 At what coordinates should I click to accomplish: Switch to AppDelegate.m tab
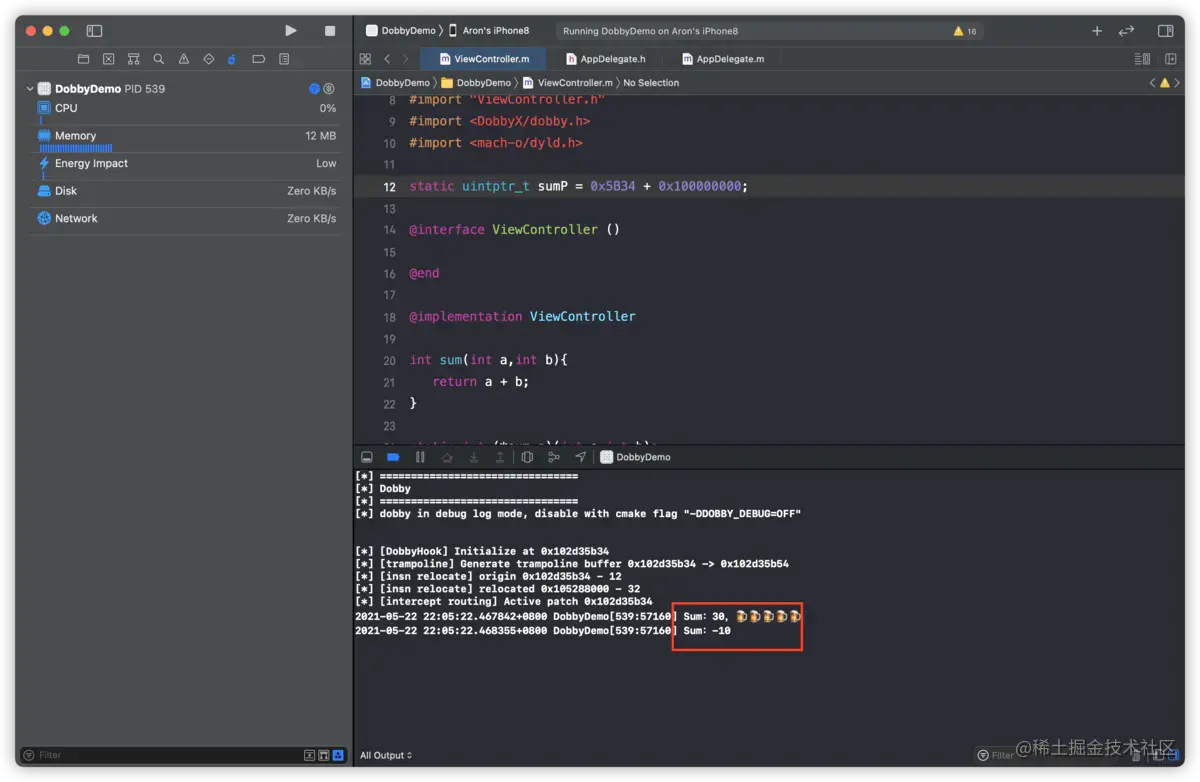(722, 59)
